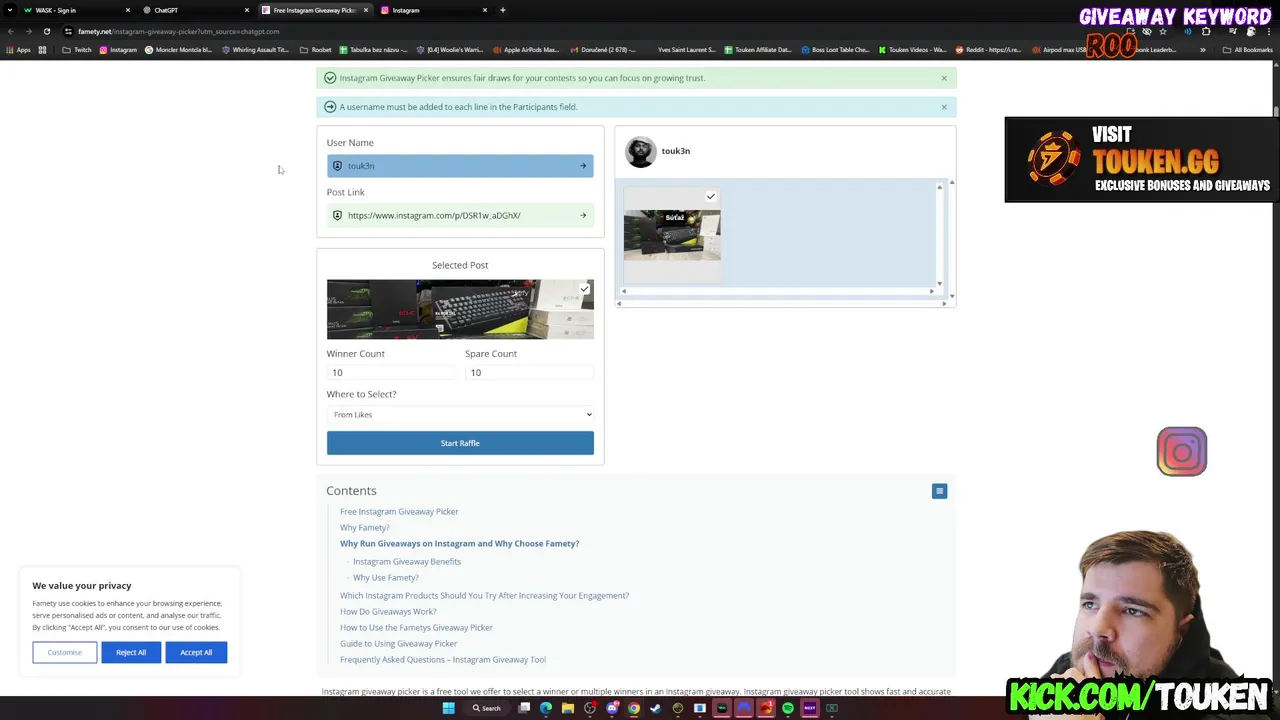Screen dimensions: 1280x720
Task: Click the browser reload button
Action: click(x=46, y=31)
